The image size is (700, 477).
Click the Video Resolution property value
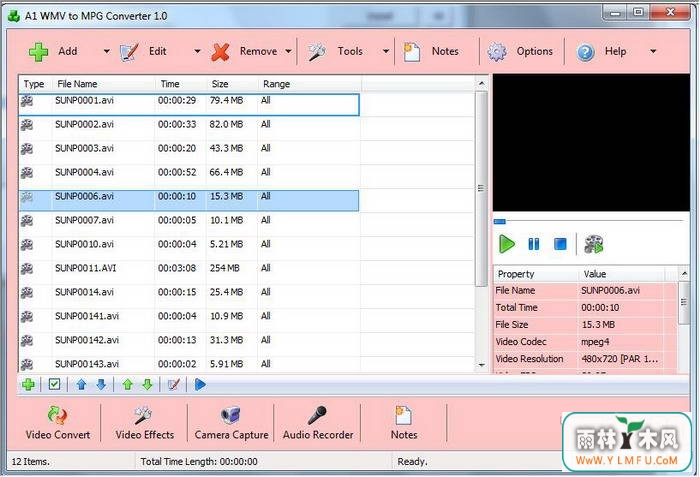coord(620,359)
